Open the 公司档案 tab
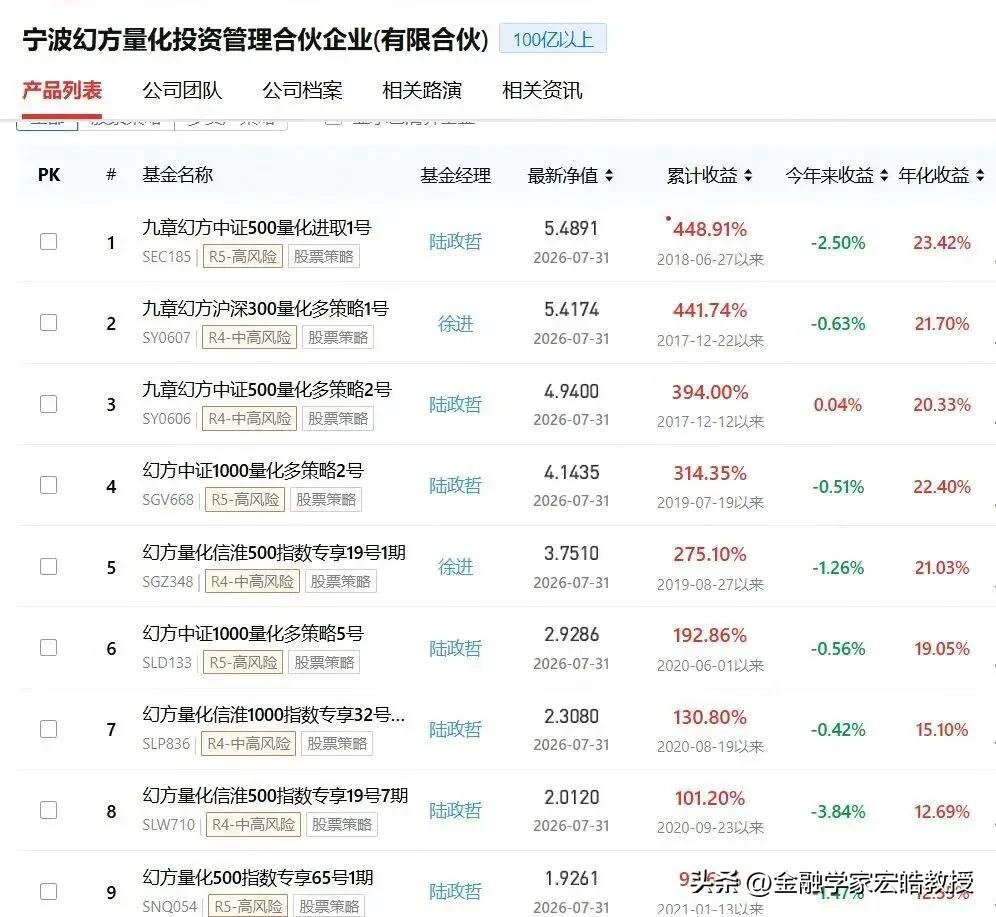This screenshot has height=917, width=996. click(302, 90)
